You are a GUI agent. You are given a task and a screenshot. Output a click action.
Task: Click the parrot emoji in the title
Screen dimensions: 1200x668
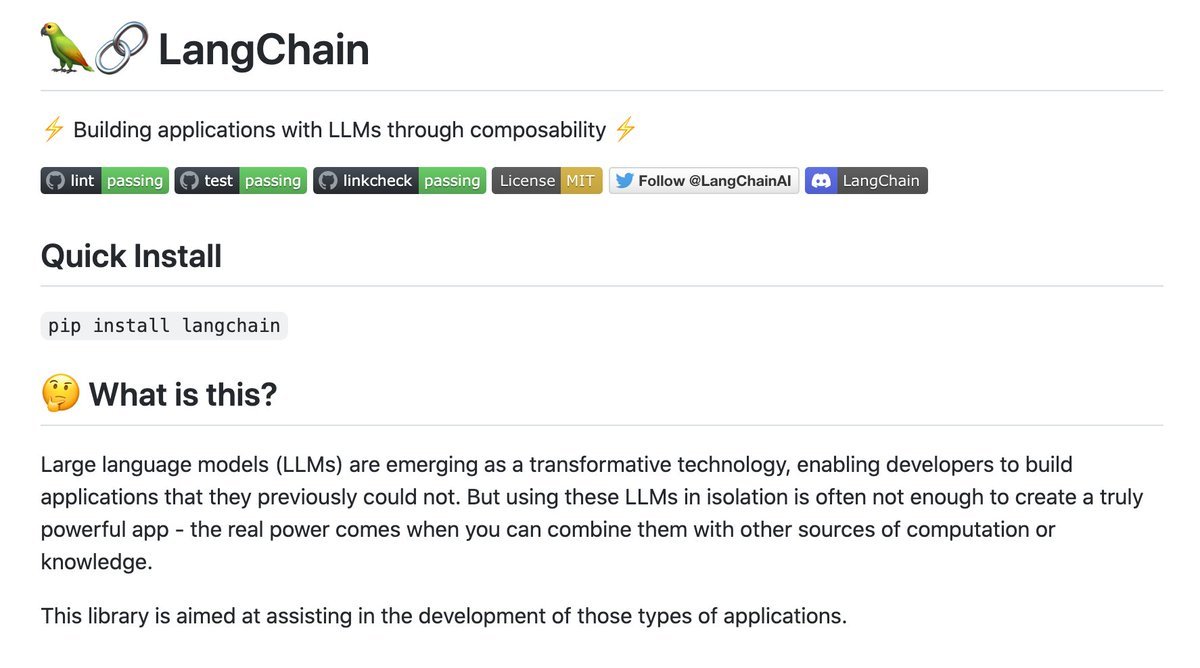[67, 49]
